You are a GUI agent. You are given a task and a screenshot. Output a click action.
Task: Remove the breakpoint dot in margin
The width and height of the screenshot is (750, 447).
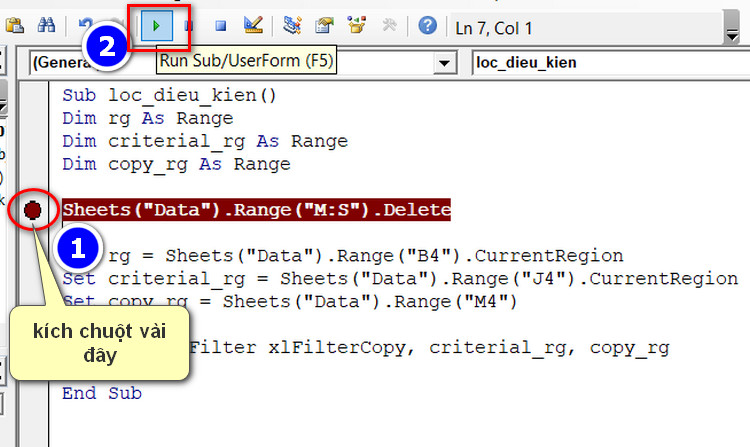(x=33, y=211)
